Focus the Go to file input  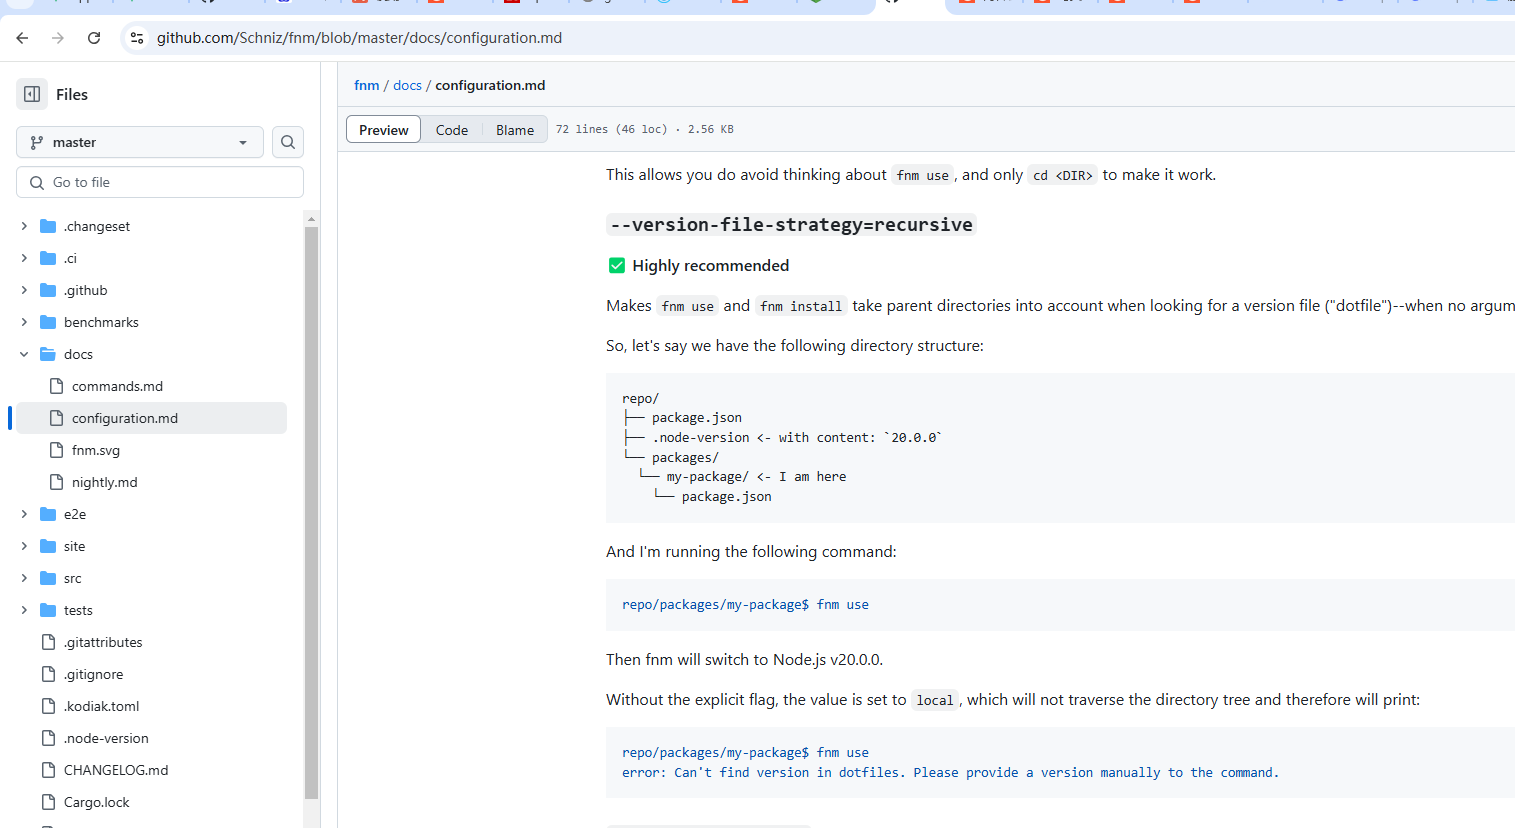click(160, 182)
